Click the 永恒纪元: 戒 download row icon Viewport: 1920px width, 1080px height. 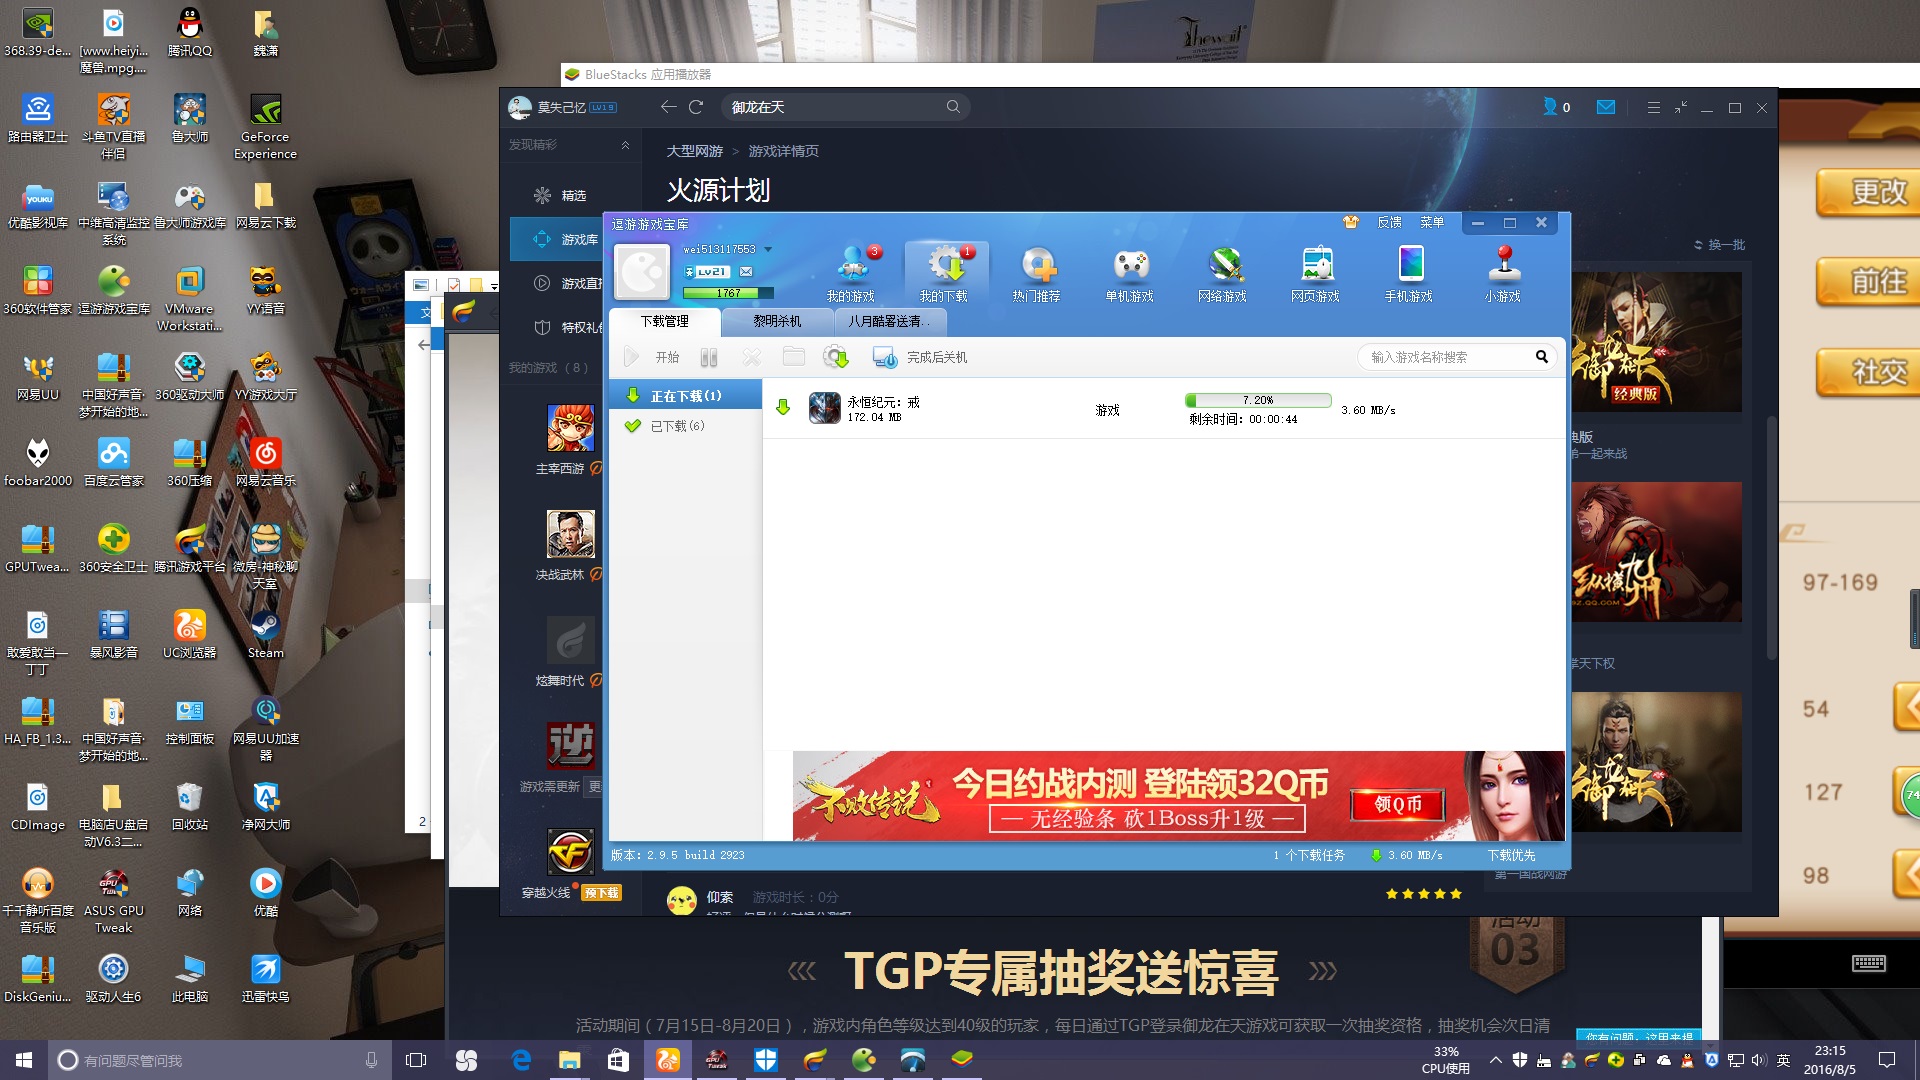825,408
